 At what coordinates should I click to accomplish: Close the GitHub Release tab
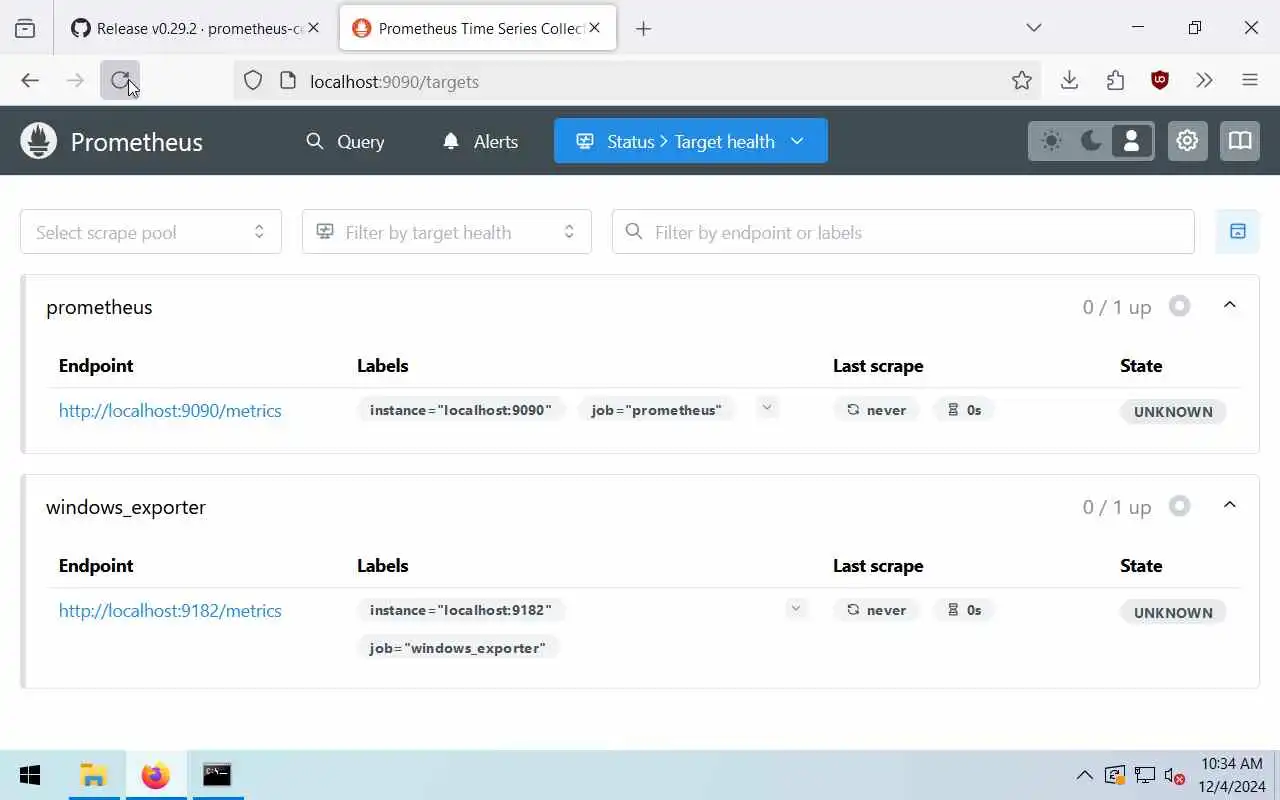pyautogui.click(x=313, y=28)
